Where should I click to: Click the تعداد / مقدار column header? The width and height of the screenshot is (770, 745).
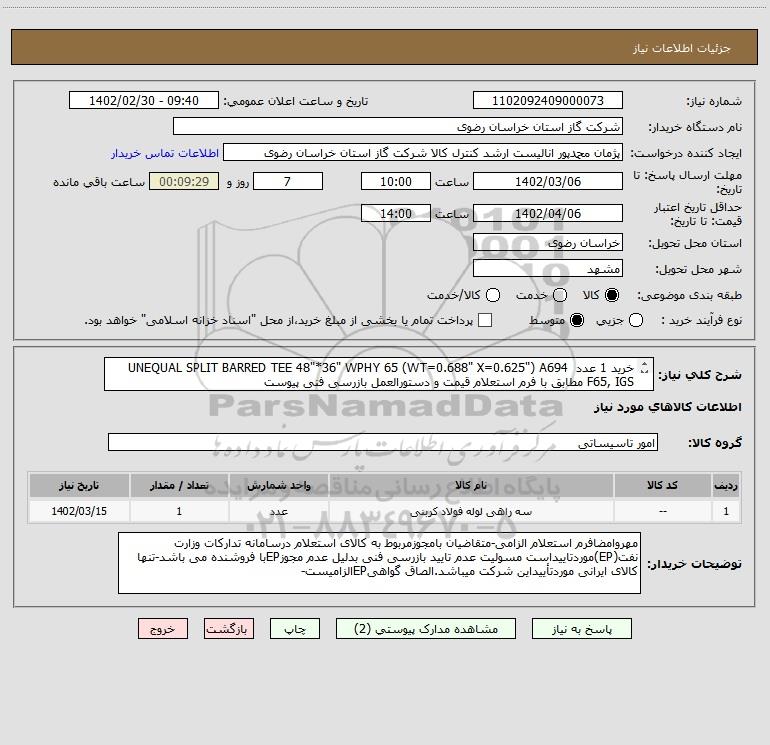point(179,485)
